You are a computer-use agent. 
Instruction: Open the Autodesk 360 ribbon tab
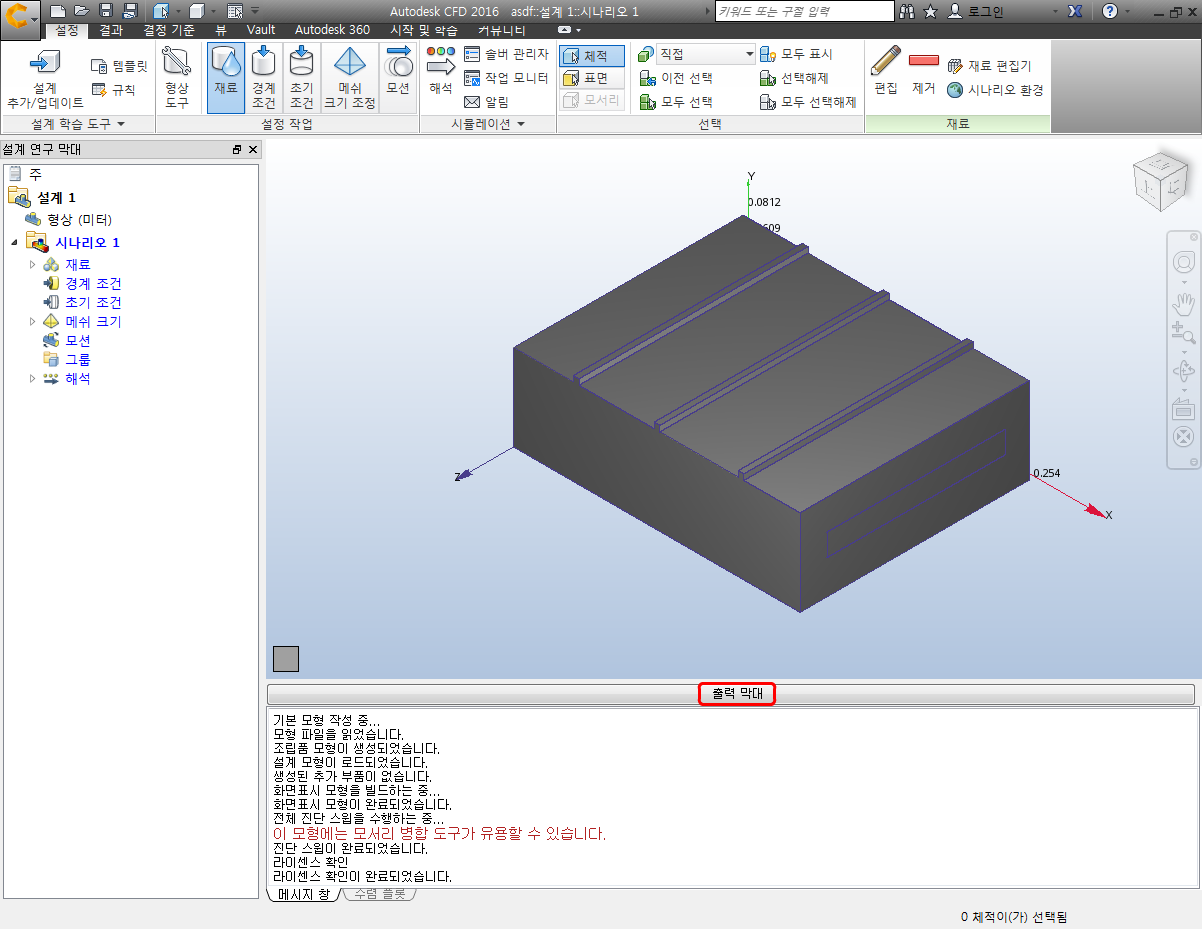[333, 30]
